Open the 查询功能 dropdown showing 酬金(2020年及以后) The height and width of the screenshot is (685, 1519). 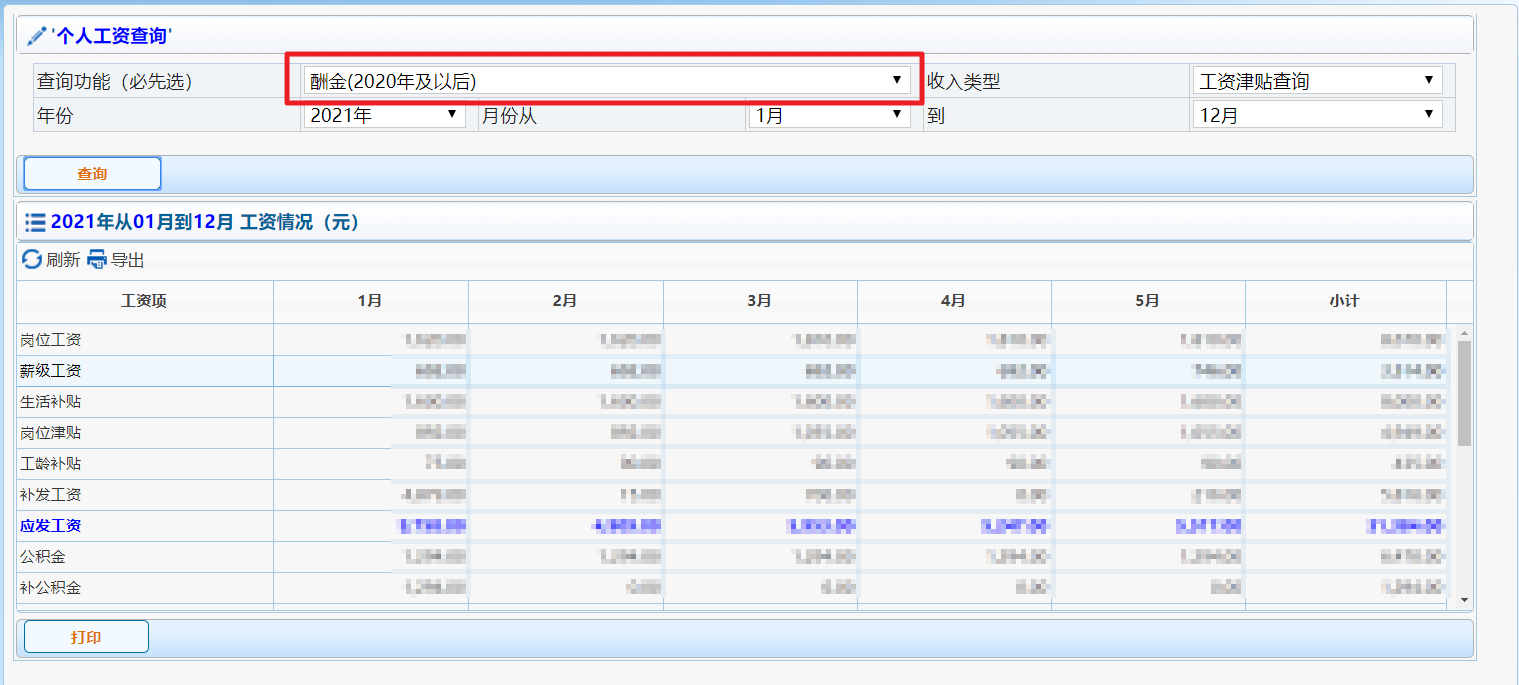pos(606,81)
